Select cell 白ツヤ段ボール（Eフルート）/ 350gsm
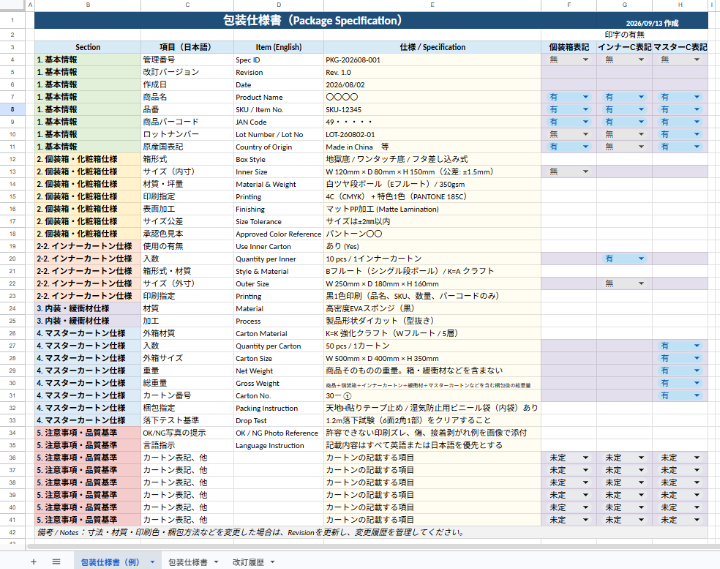 point(432,184)
